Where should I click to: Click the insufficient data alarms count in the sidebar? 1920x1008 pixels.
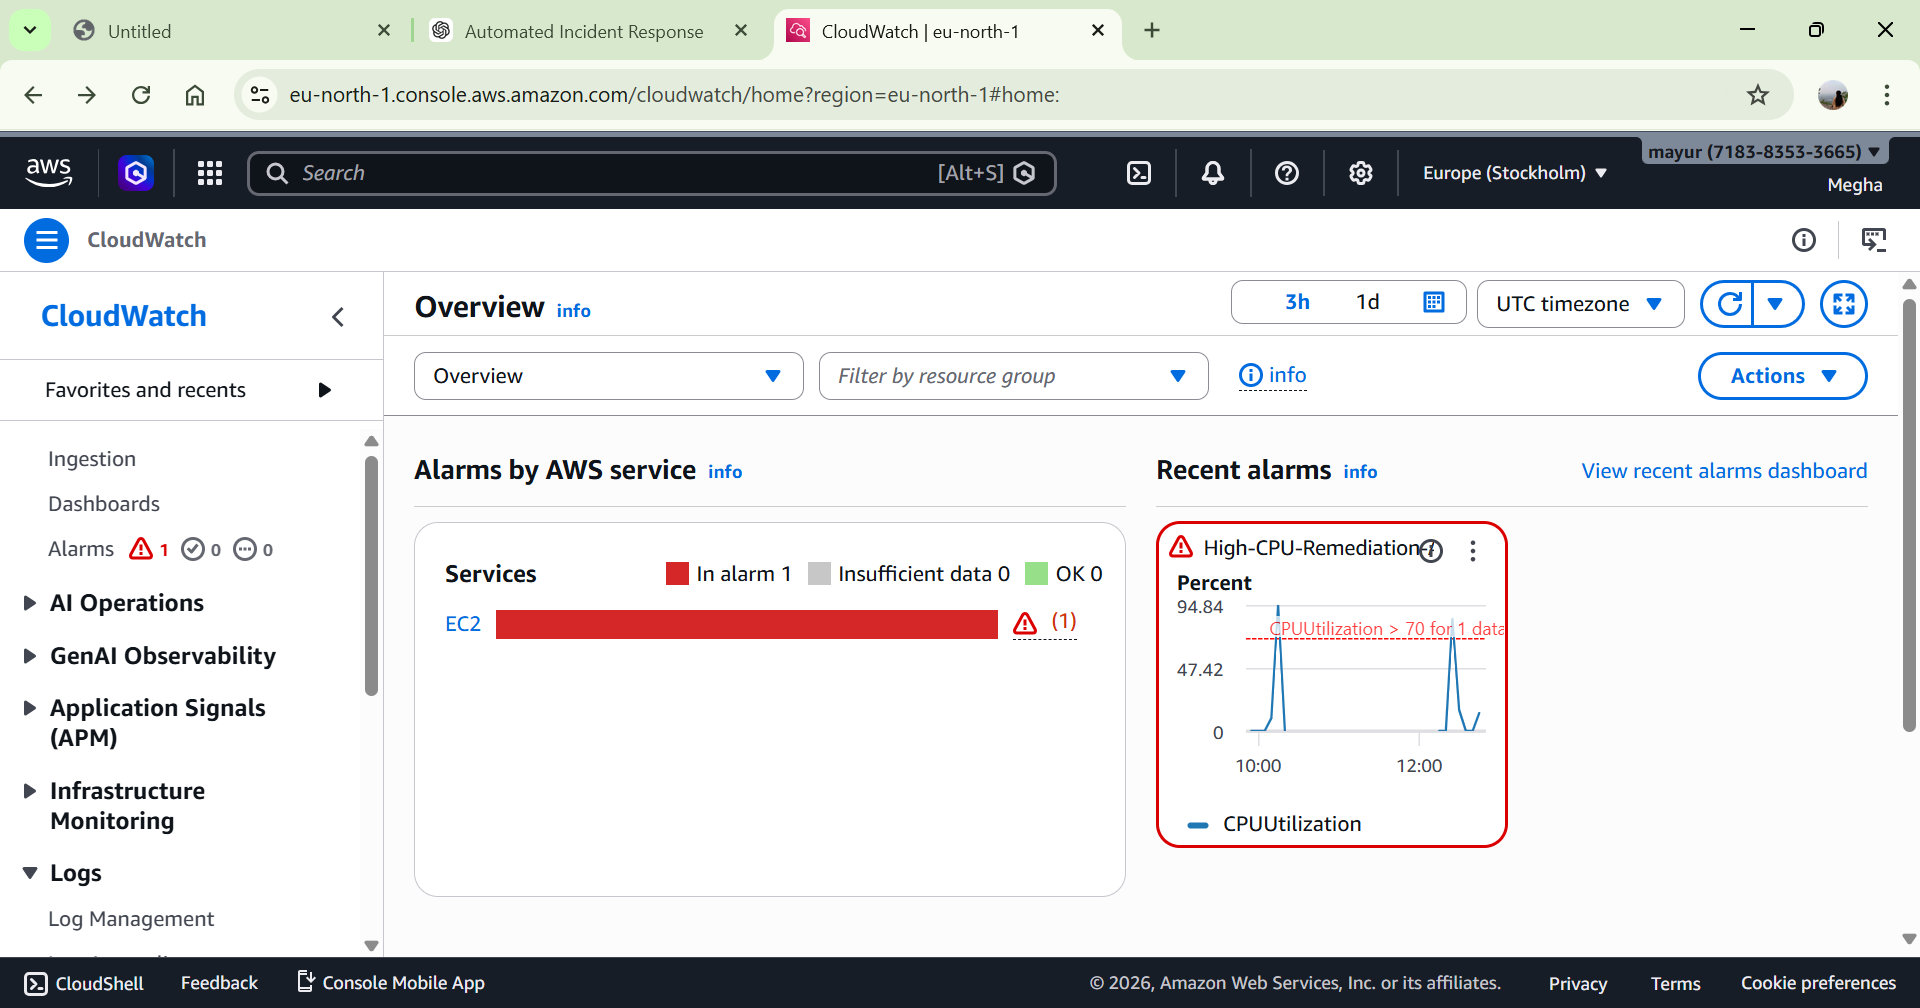253,549
